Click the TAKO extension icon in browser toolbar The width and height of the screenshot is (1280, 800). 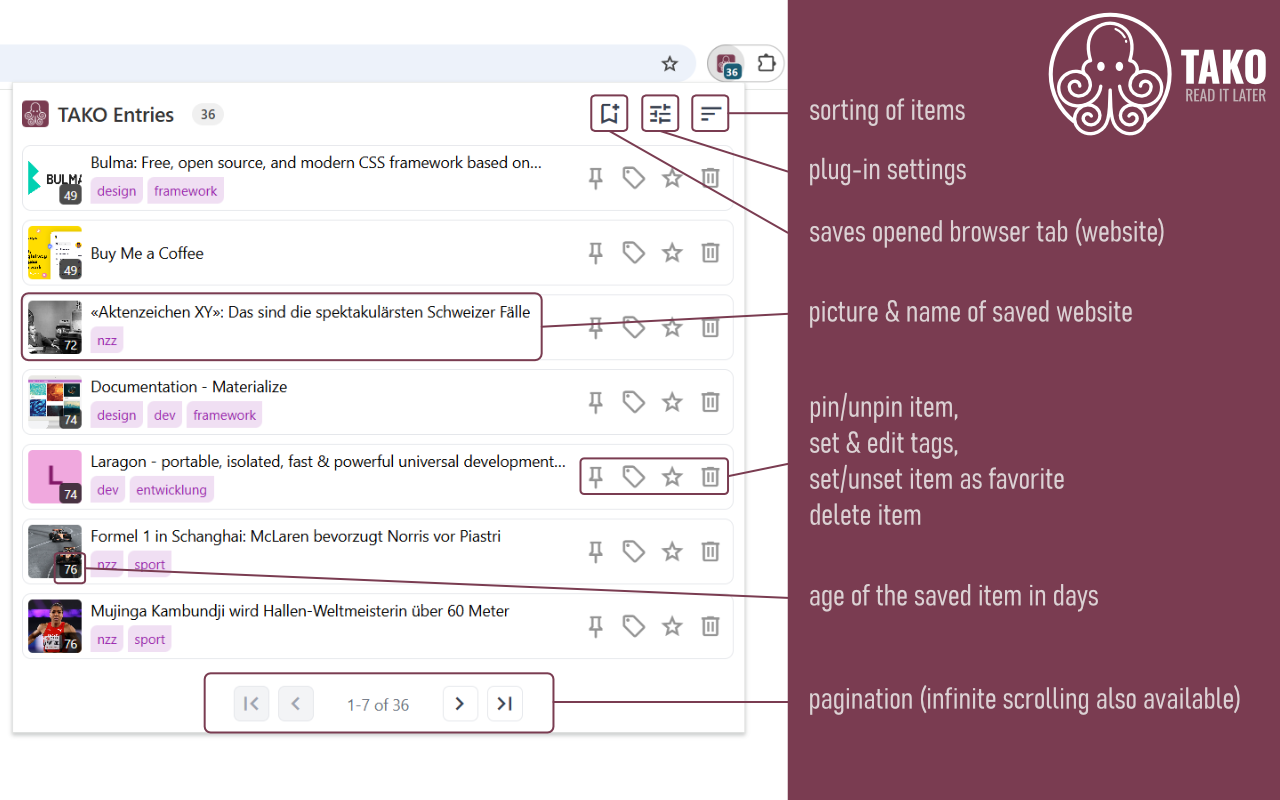[727, 64]
